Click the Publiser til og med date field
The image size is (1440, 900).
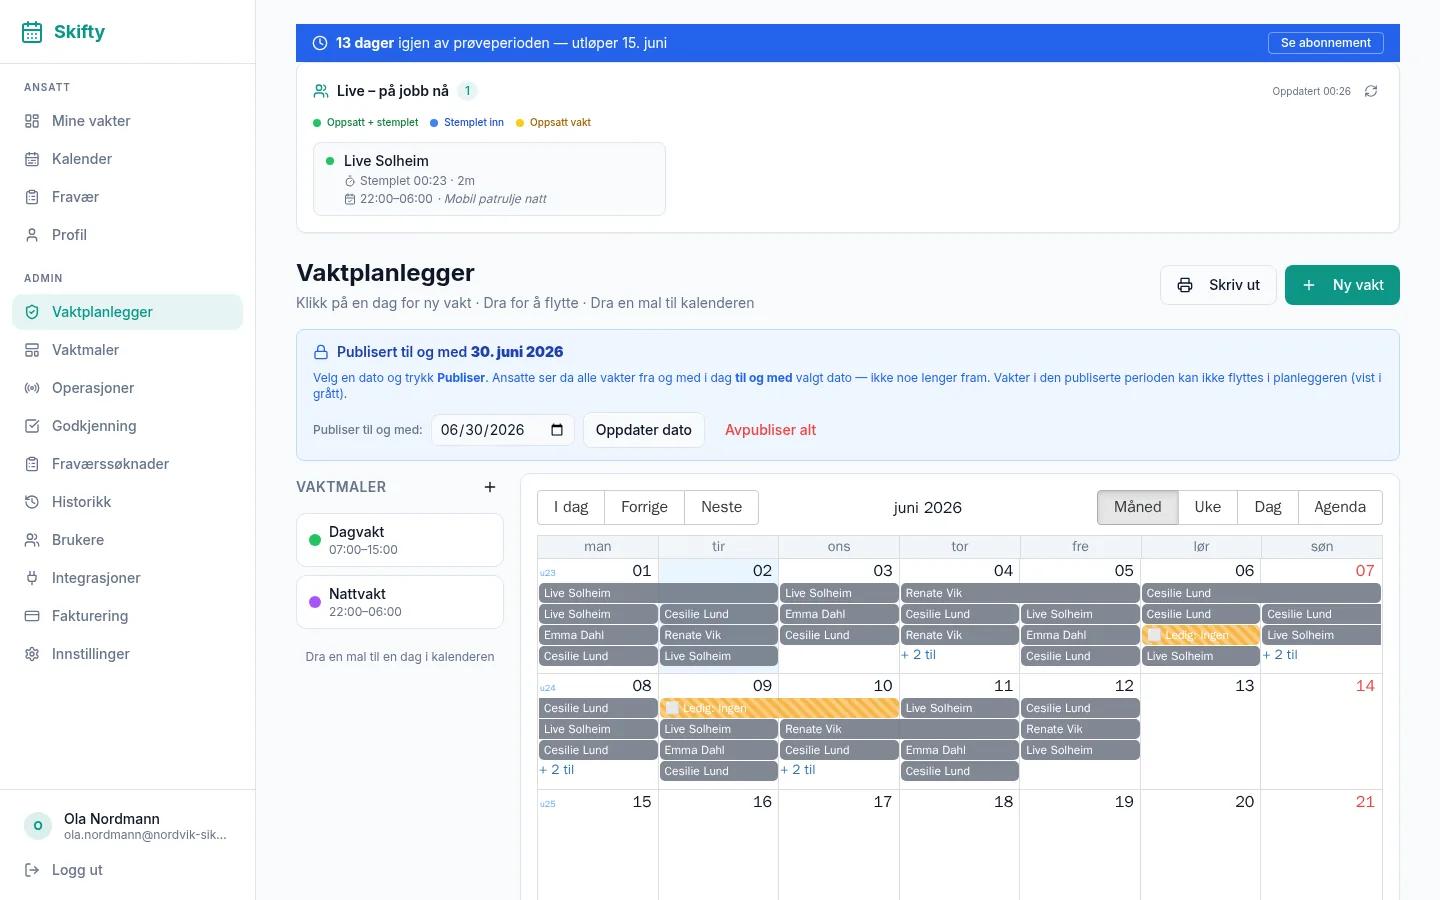[503, 430]
